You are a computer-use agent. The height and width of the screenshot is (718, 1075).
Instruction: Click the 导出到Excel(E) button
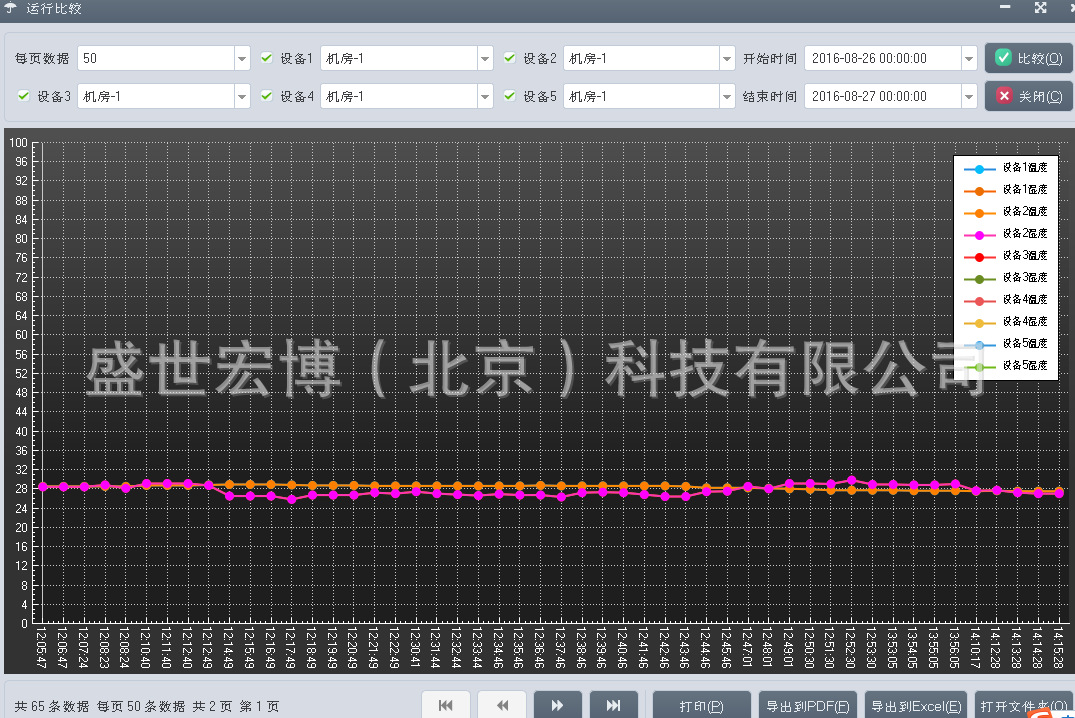(916, 706)
